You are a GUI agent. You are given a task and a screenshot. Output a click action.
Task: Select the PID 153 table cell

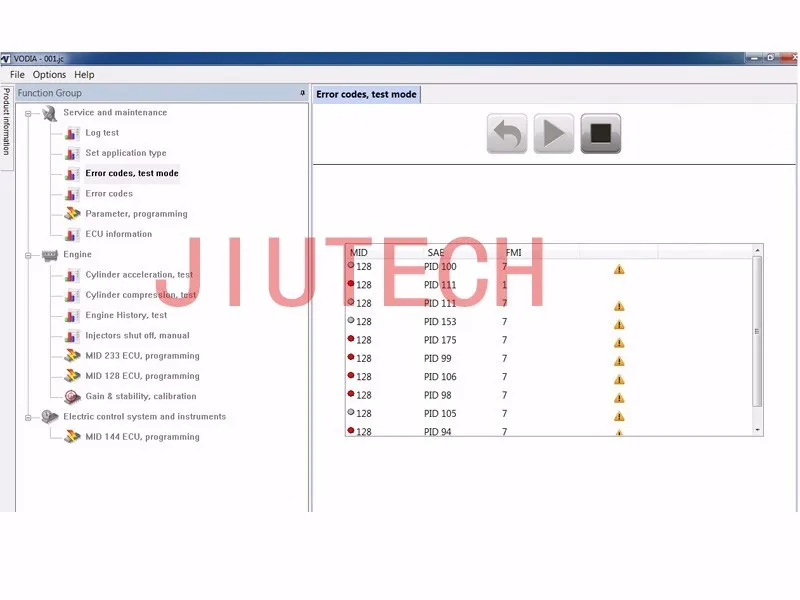click(440, 322)
